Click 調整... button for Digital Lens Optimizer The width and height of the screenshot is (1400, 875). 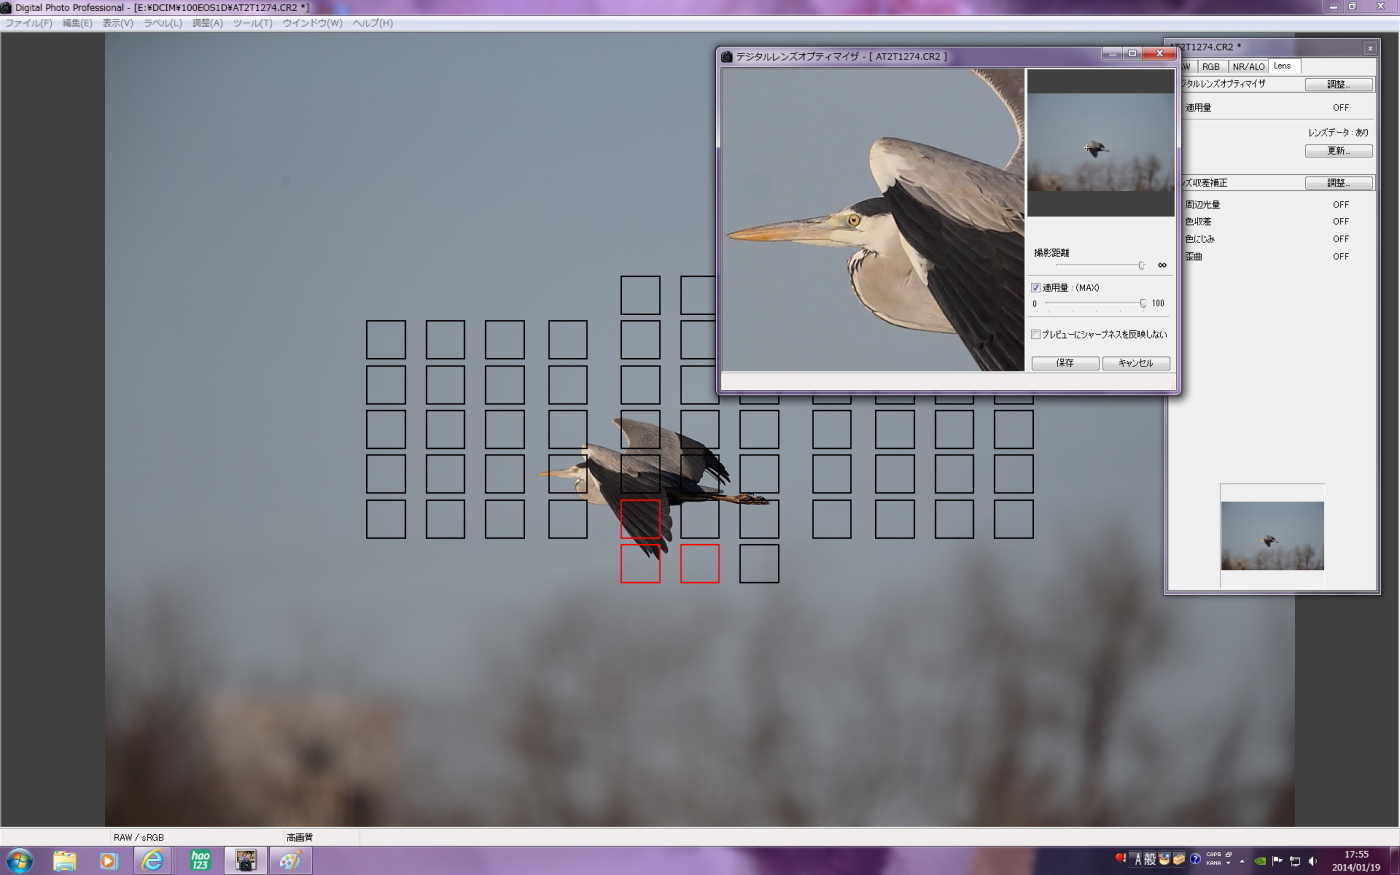(x=1338, y=85)
